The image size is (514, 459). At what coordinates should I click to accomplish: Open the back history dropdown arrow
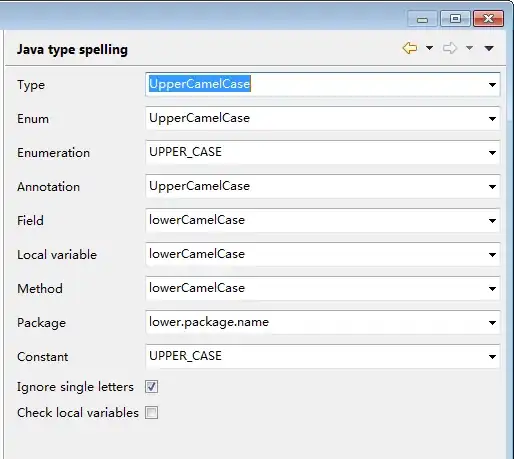[430, 48]
